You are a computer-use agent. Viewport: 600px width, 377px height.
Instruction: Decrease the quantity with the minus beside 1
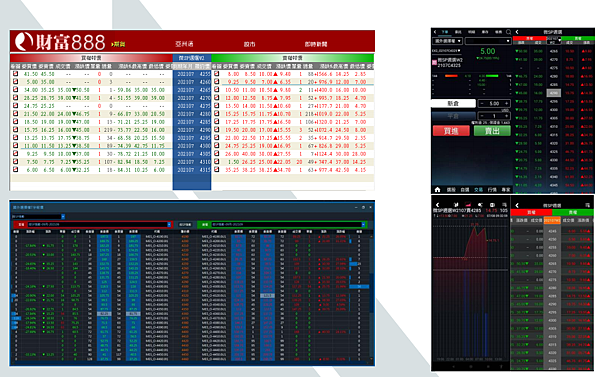[x=482, y=116]
